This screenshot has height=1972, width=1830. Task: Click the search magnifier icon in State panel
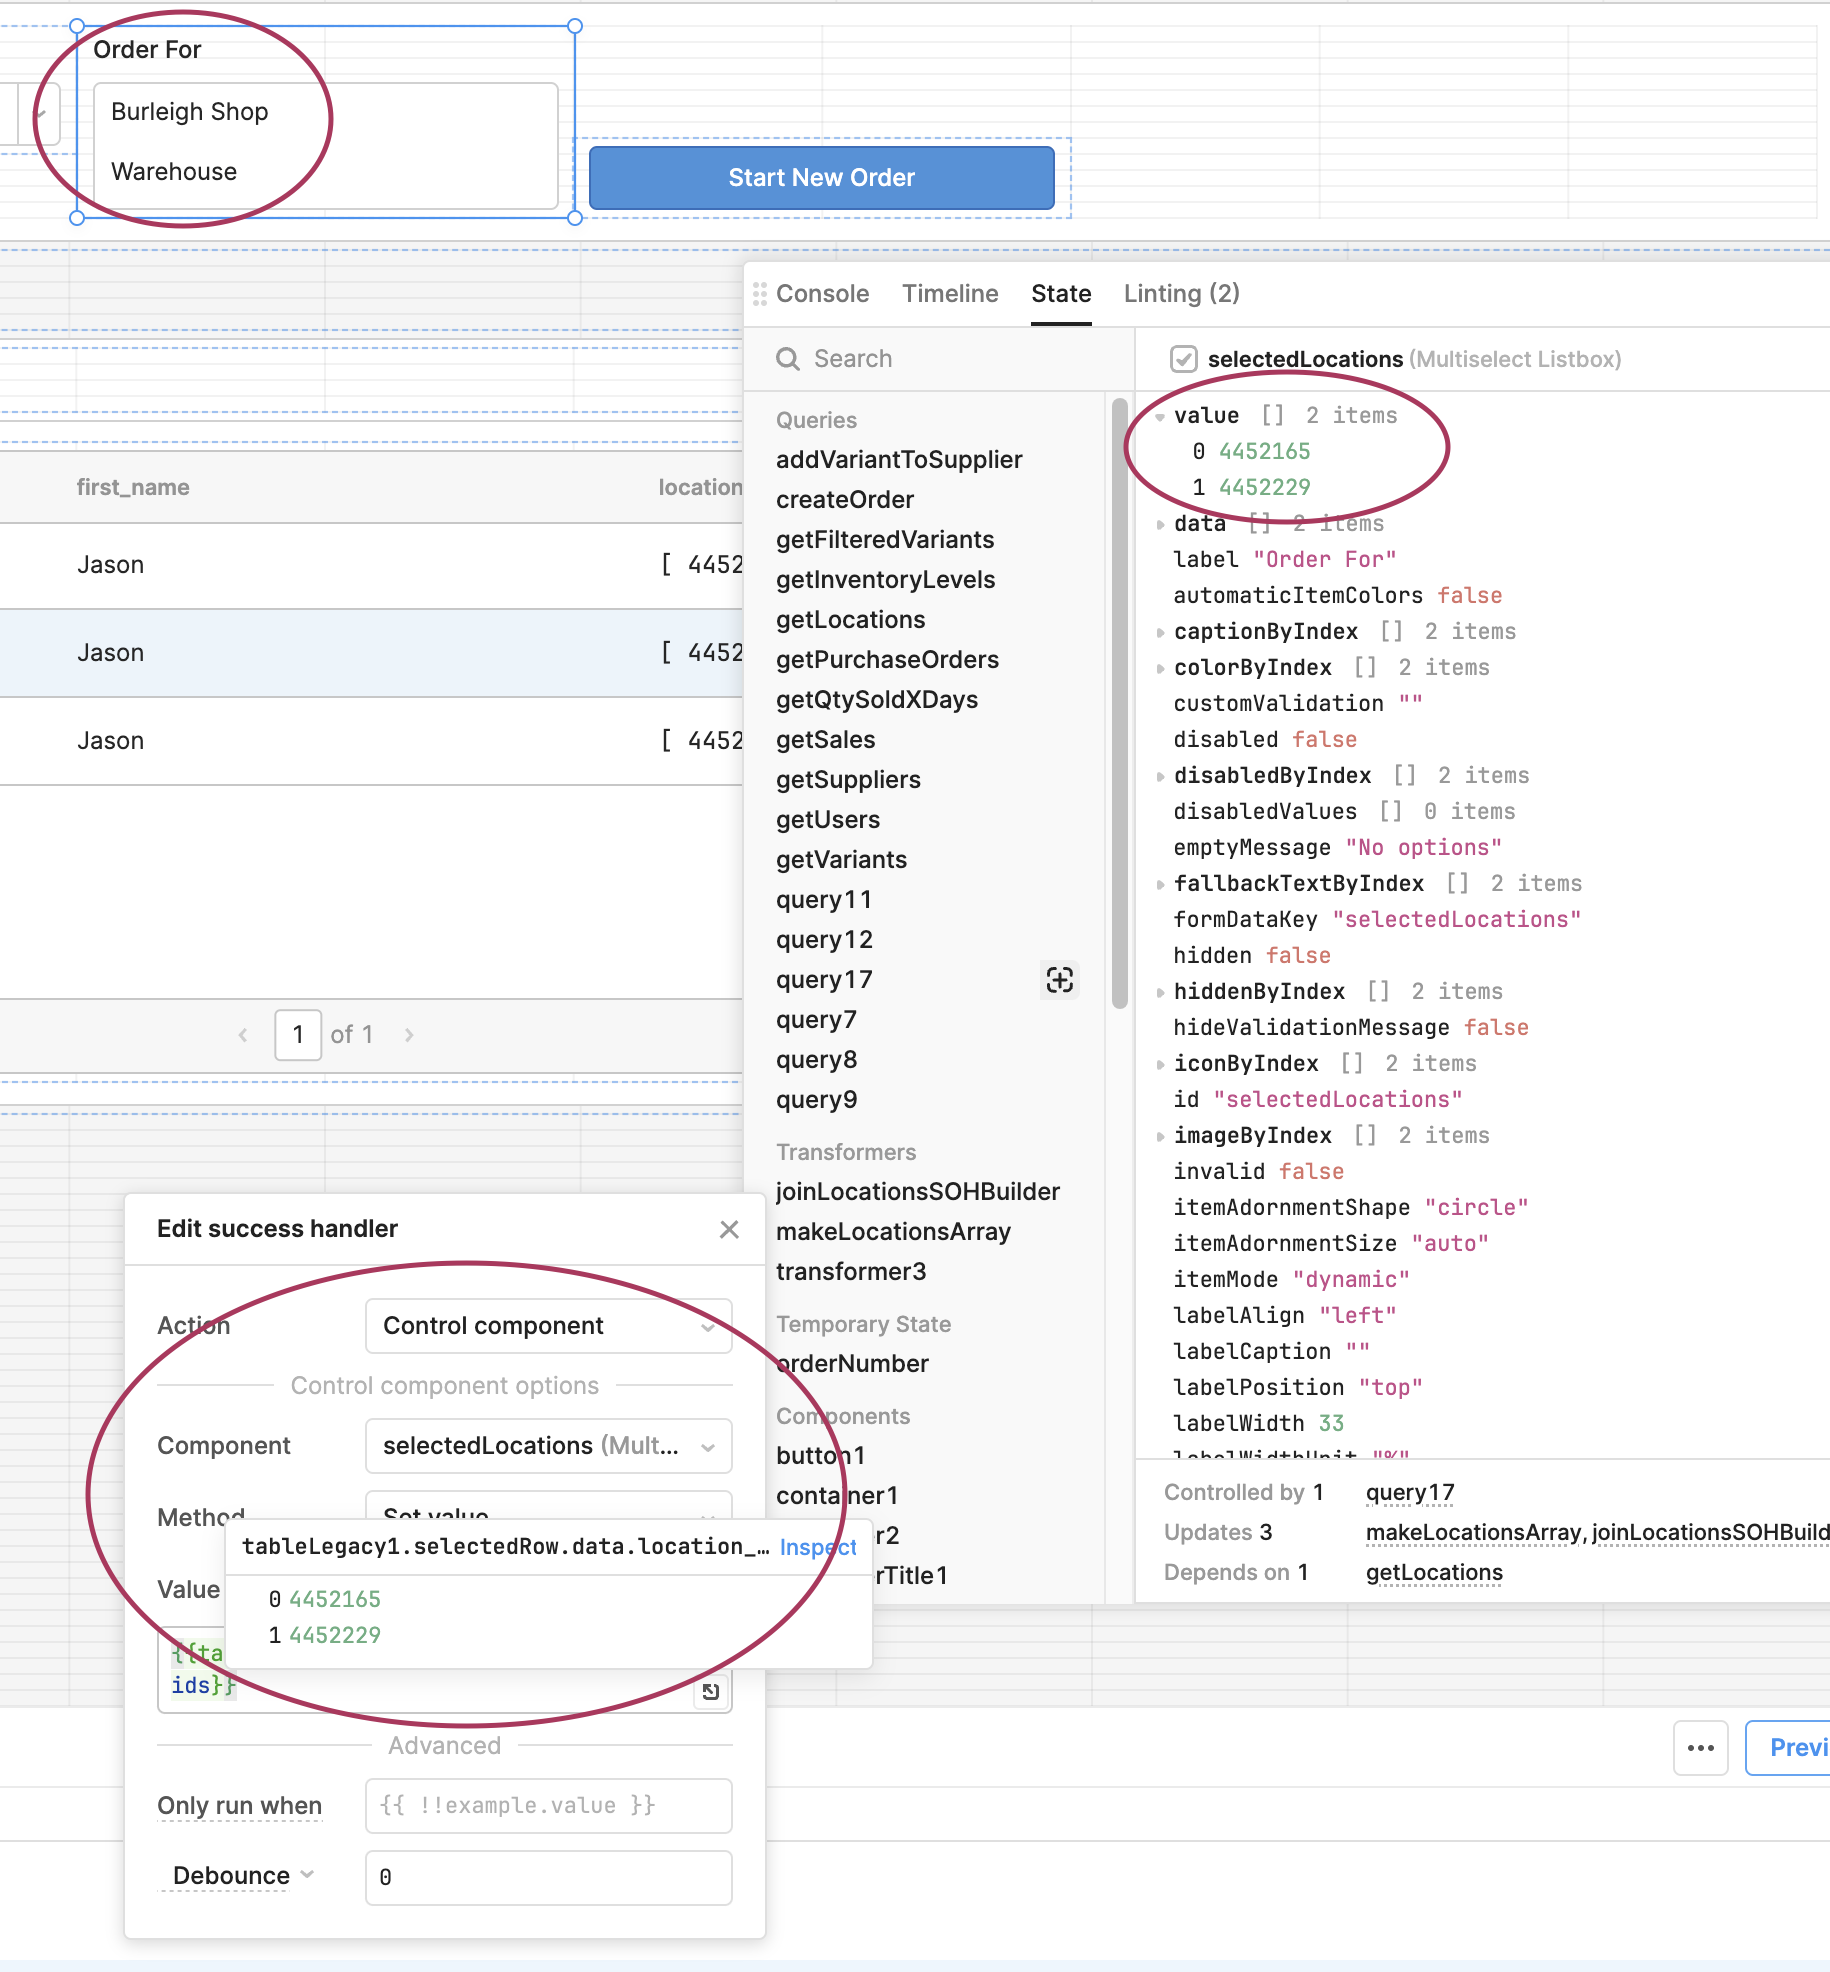coord(788,359)
